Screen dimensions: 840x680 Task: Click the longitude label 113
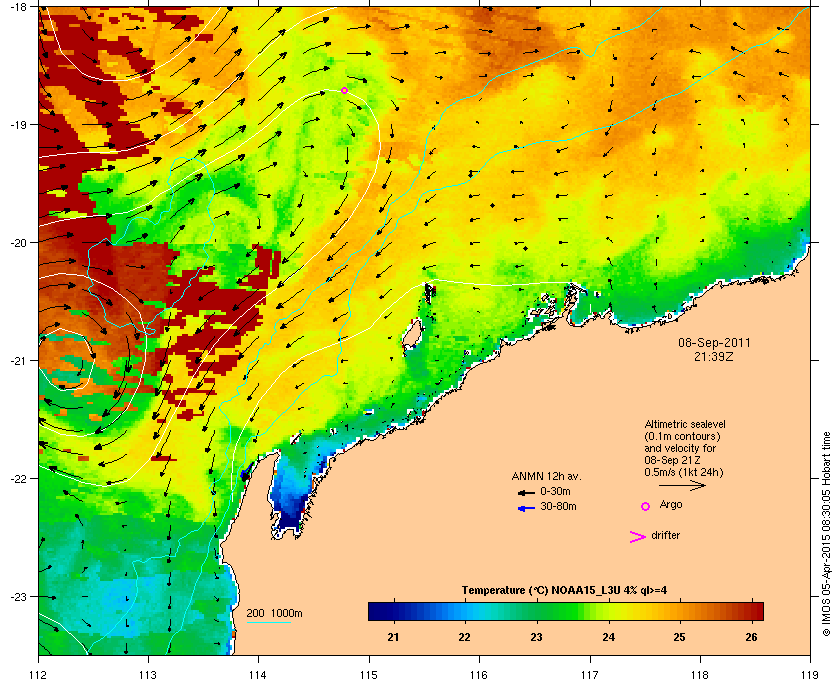coord(148,674)
